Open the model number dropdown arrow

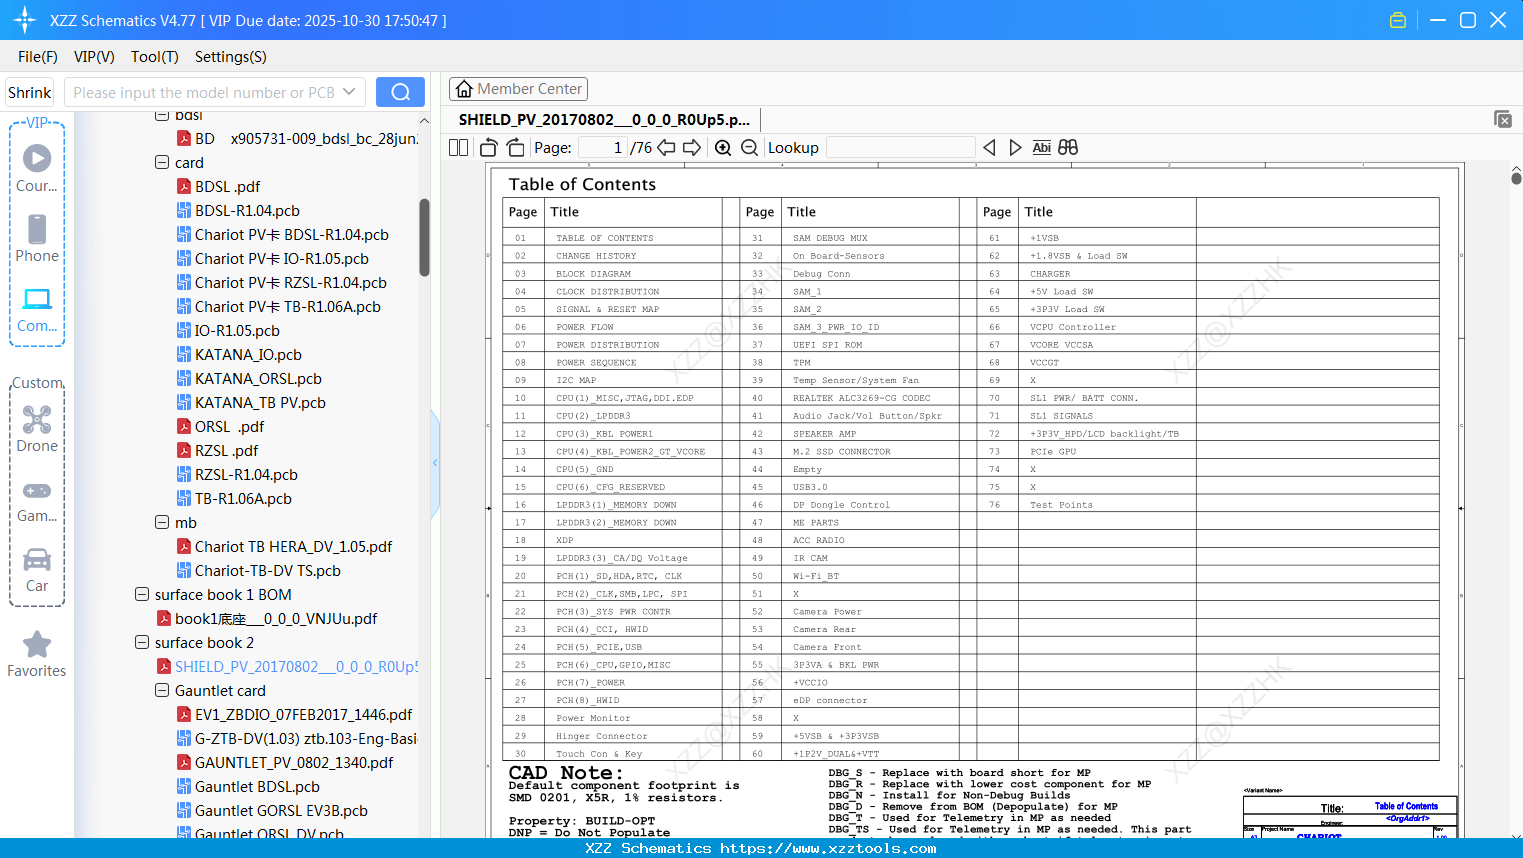349,92
